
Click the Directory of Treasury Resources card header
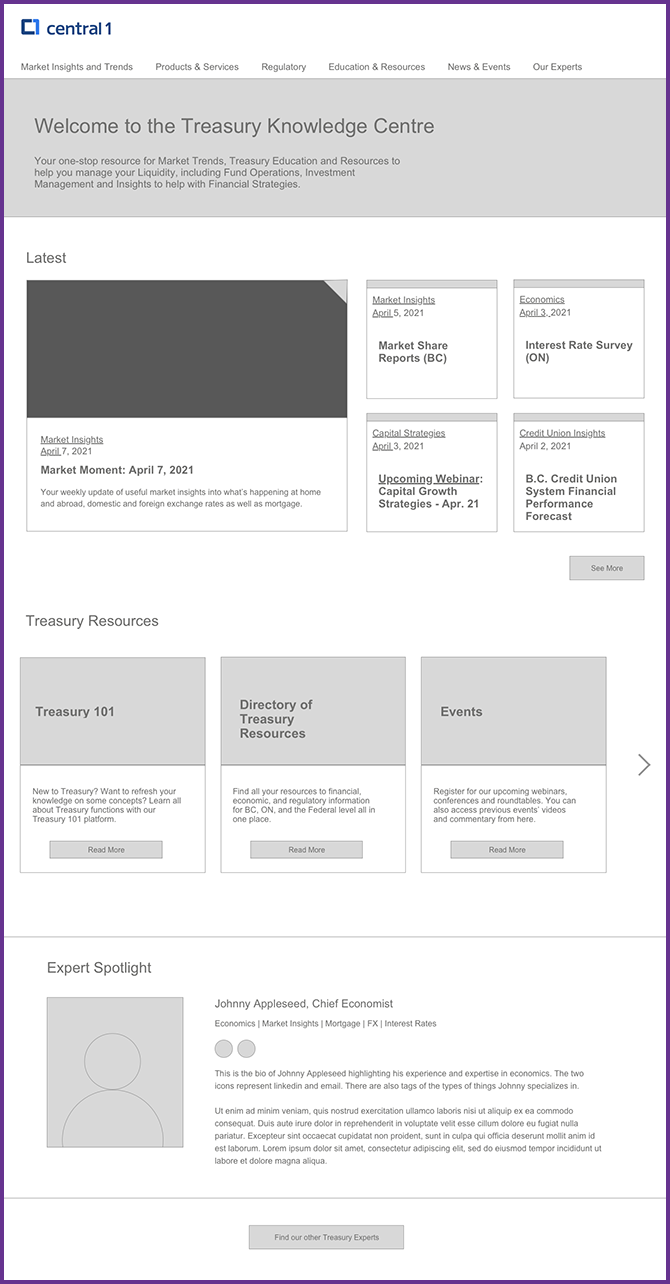[x=313, y=711]
